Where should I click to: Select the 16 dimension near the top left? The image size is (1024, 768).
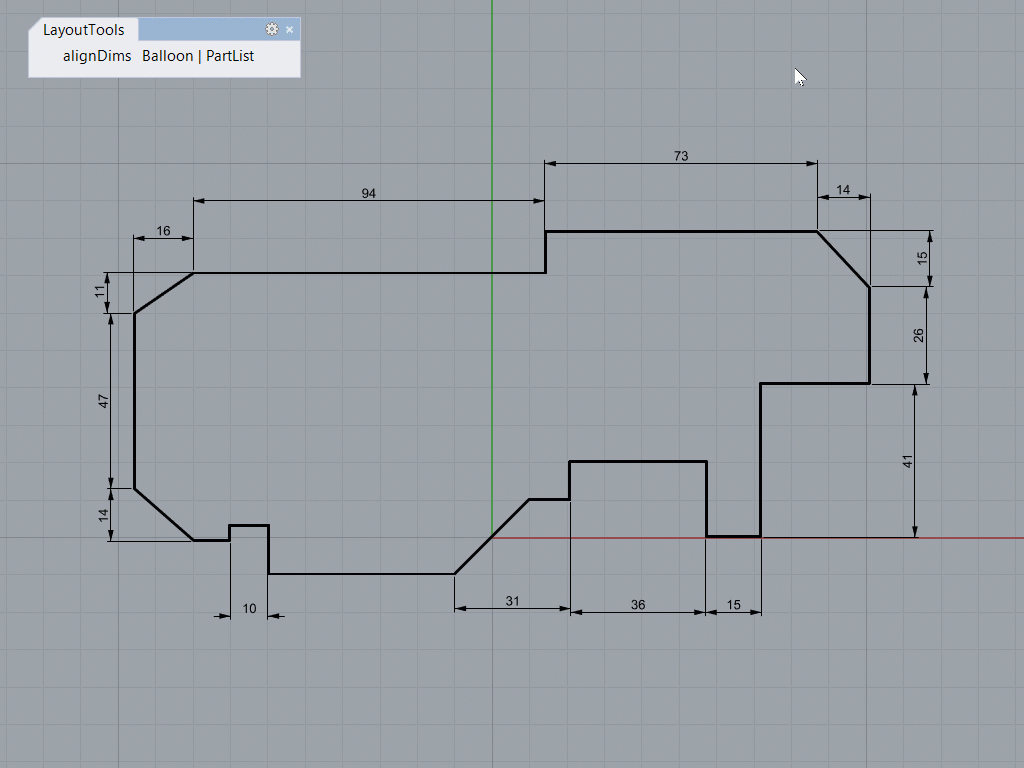[x=163, y=230]
